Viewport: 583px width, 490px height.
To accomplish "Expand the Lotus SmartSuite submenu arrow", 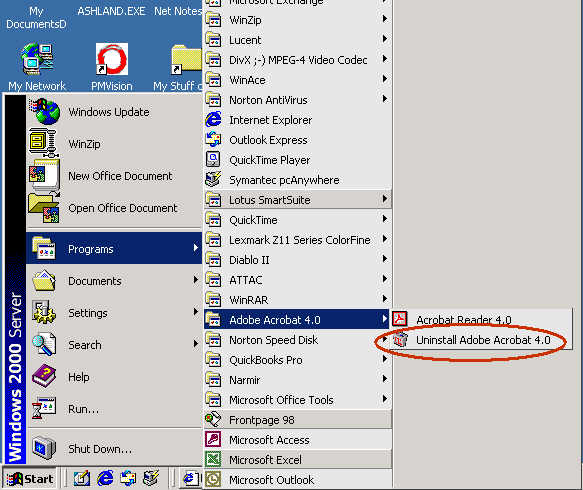I will click(385, 199).
